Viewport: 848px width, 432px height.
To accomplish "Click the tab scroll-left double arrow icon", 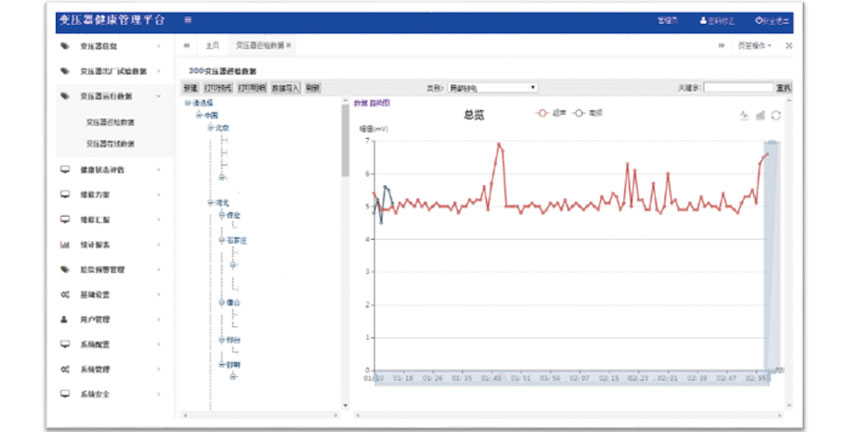I will point(187,46).
